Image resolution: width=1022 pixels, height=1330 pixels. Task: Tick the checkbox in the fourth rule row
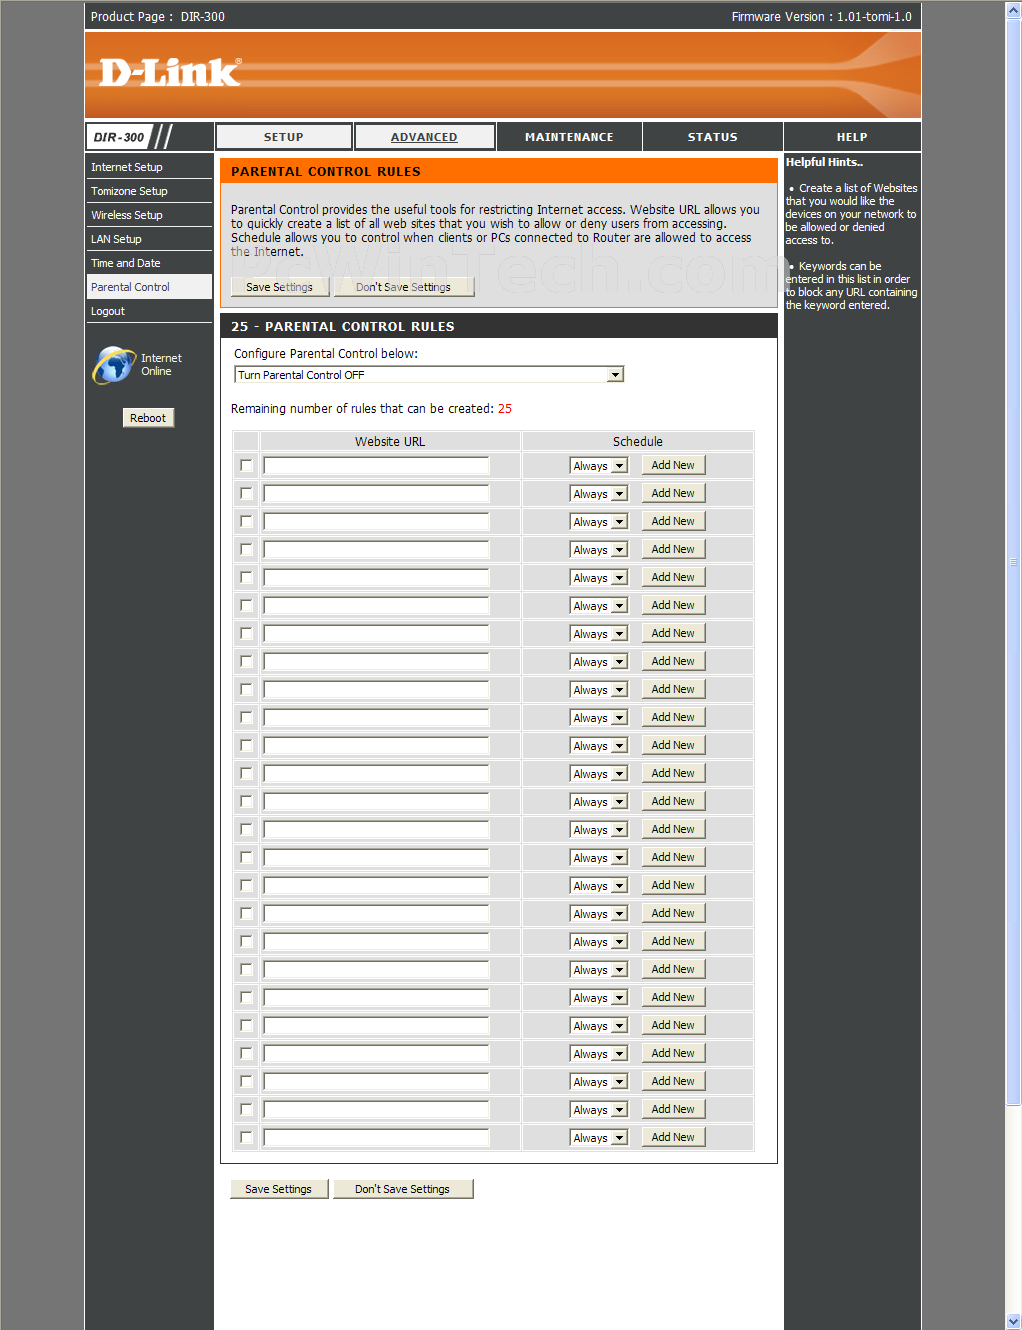[x=246, y=550]
